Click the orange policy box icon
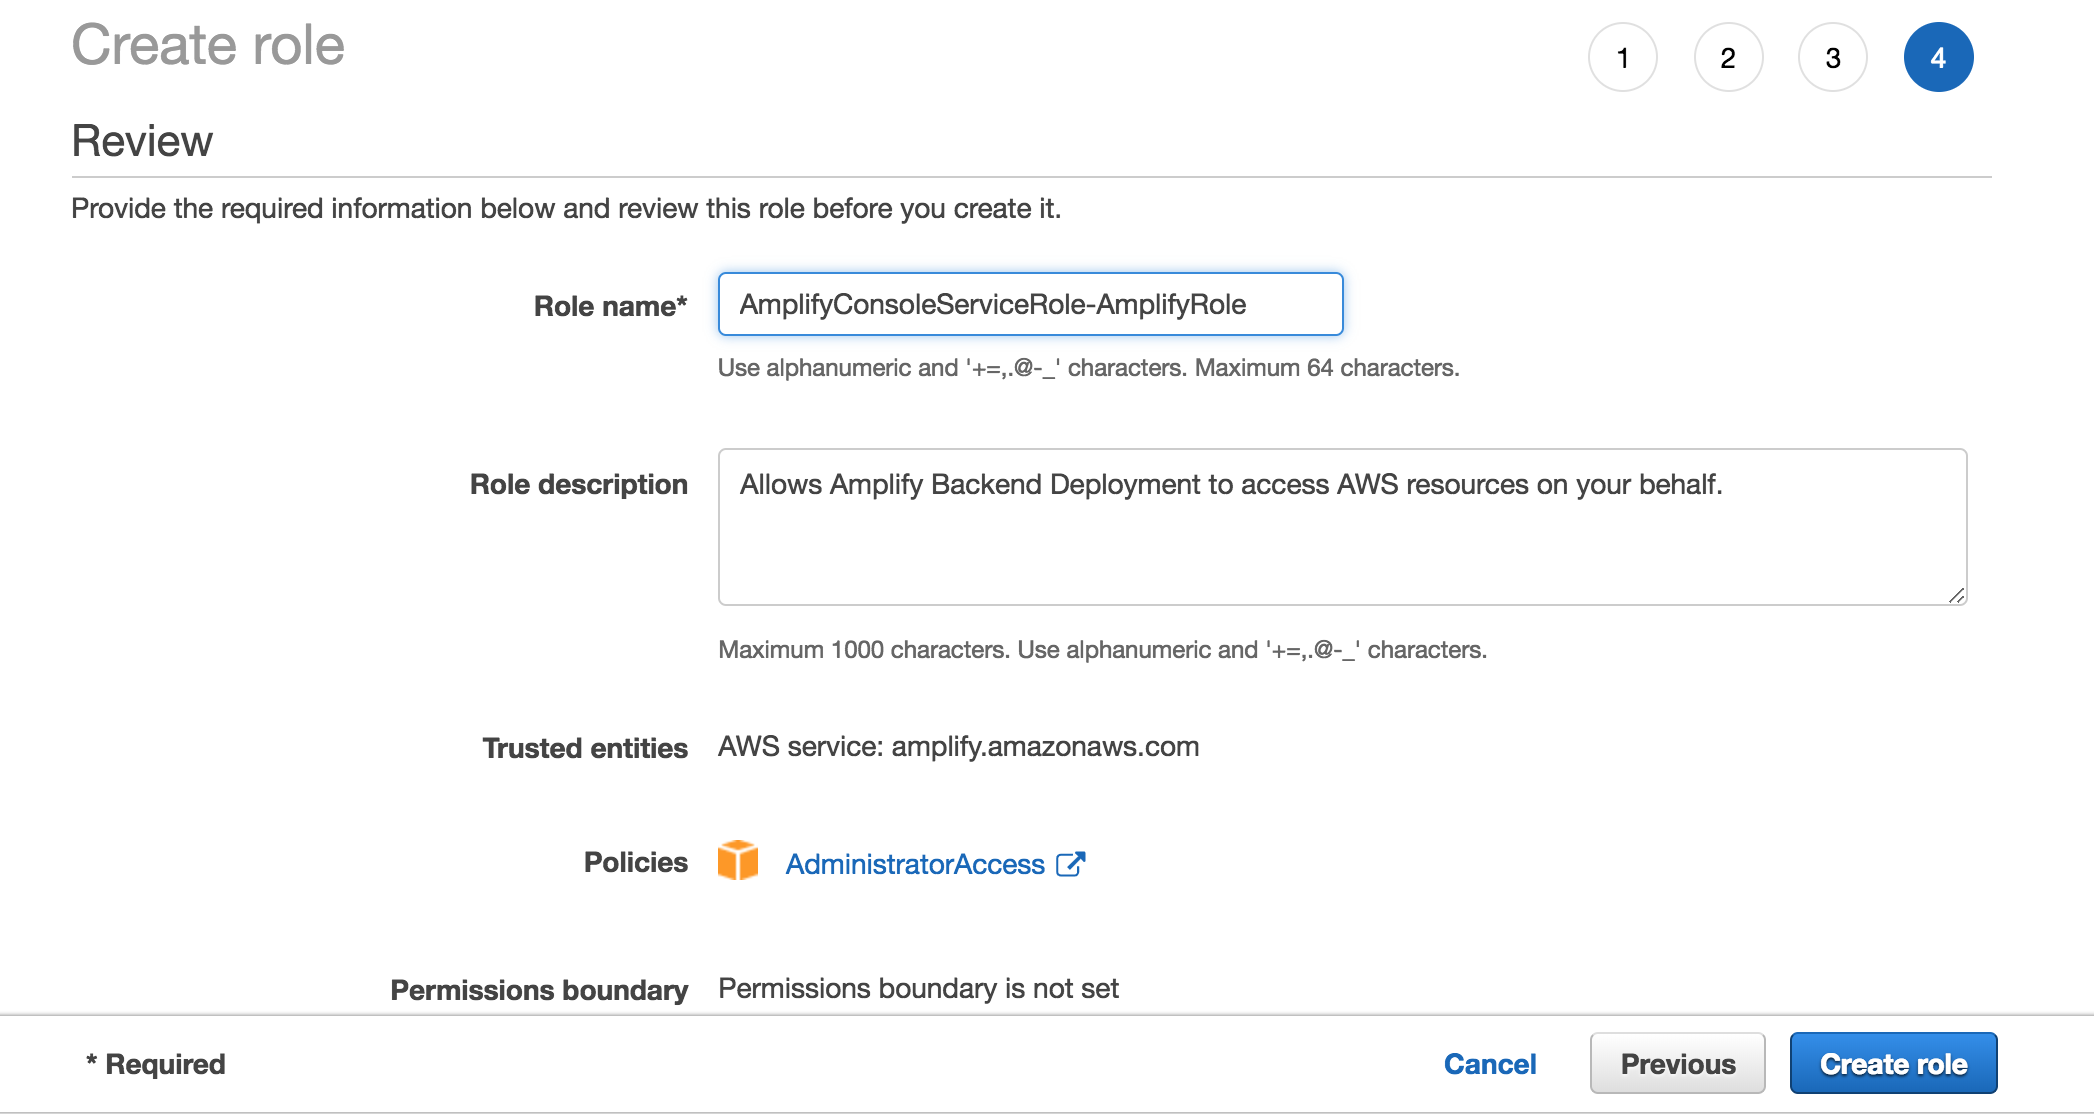The height and width of the screenshot is (1114, 2094). (738, 861)
